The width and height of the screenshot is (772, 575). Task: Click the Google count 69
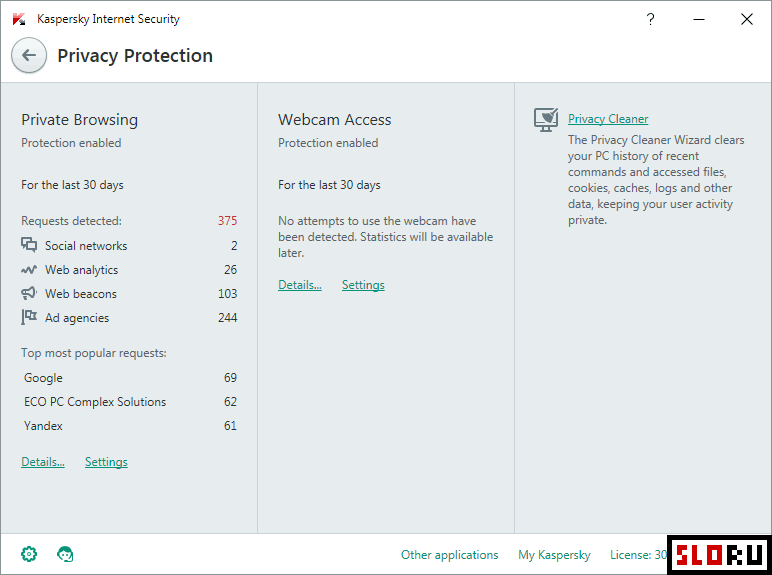(x=230, y=378)
